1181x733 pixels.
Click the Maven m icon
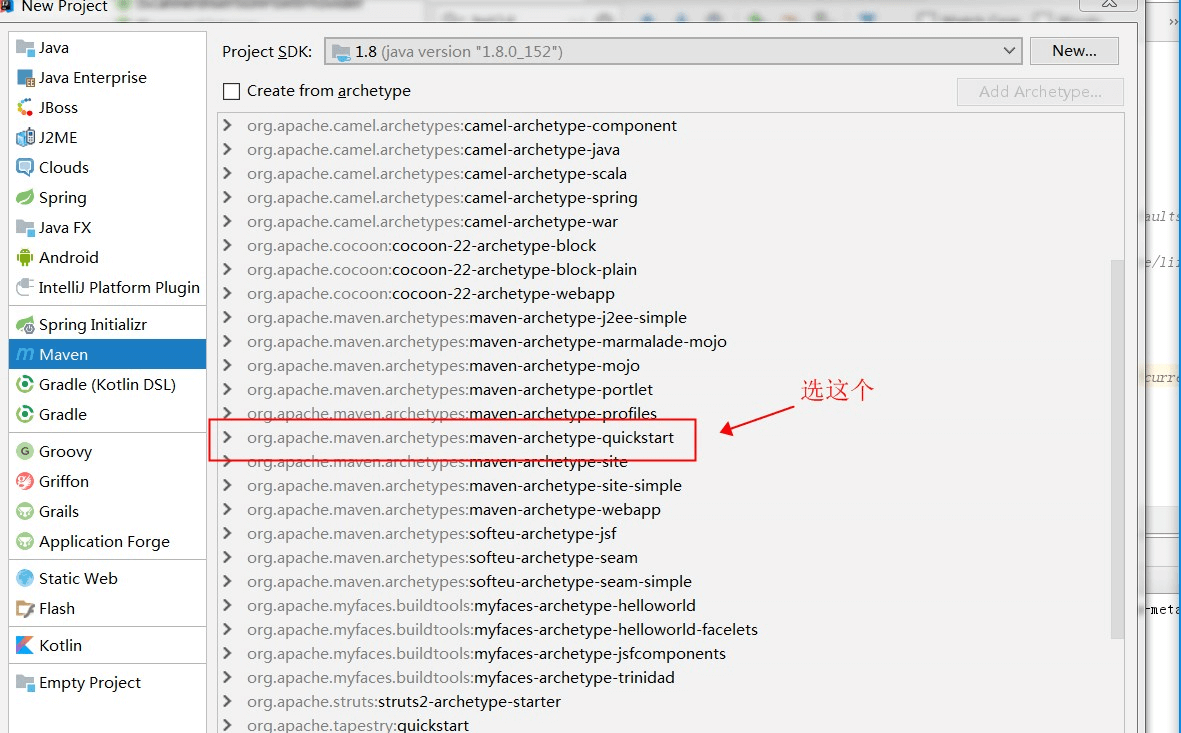pyautogui.click(x=25, y=355)
